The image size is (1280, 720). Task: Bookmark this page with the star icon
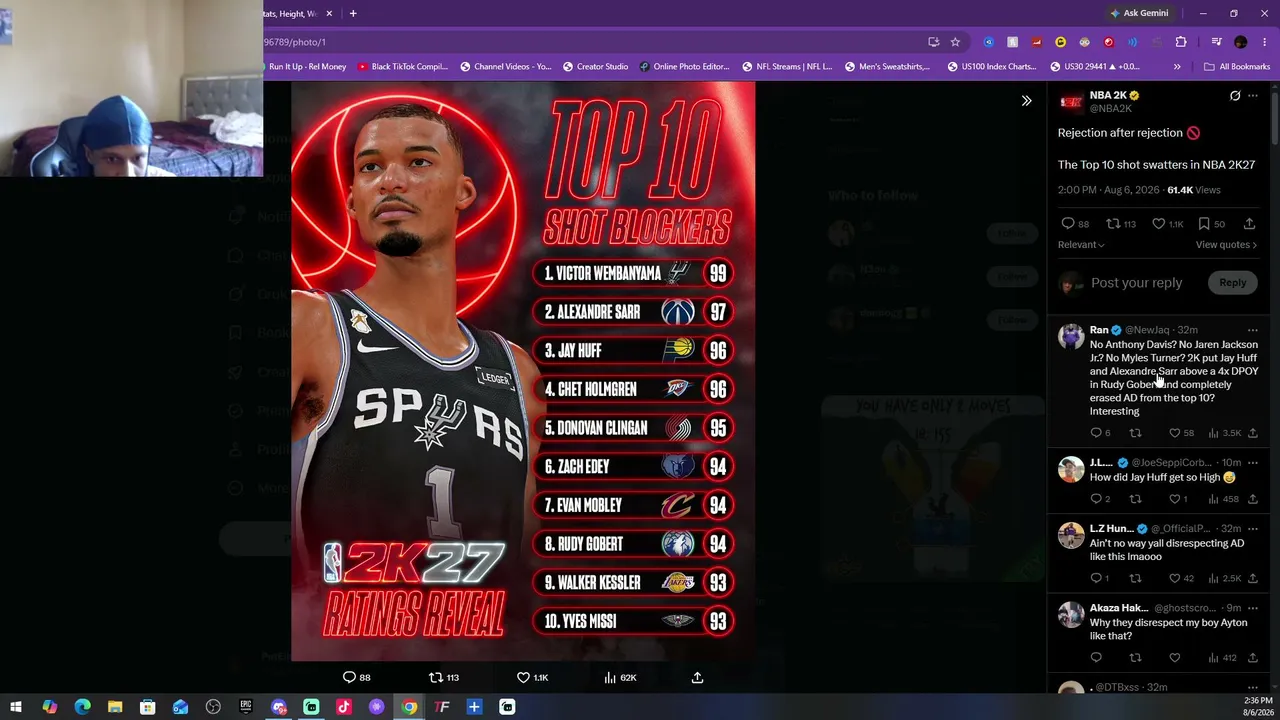click(955, 42)
